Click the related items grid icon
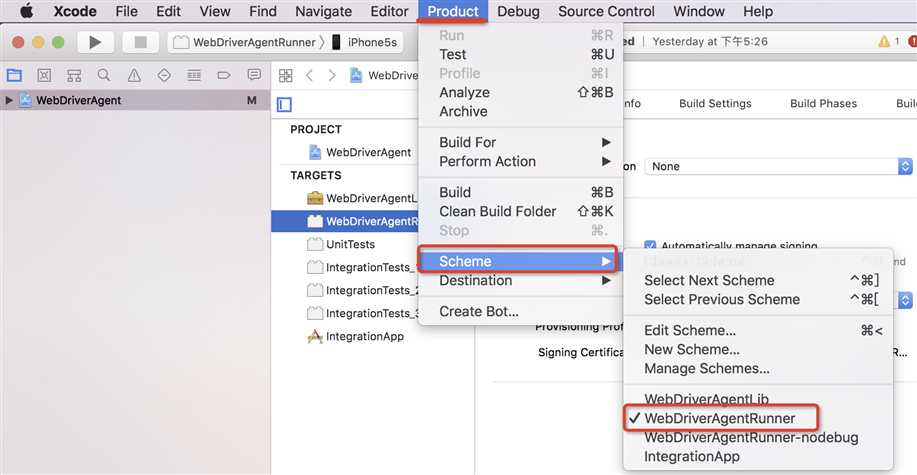917x475 pixels. pos(285,75)
